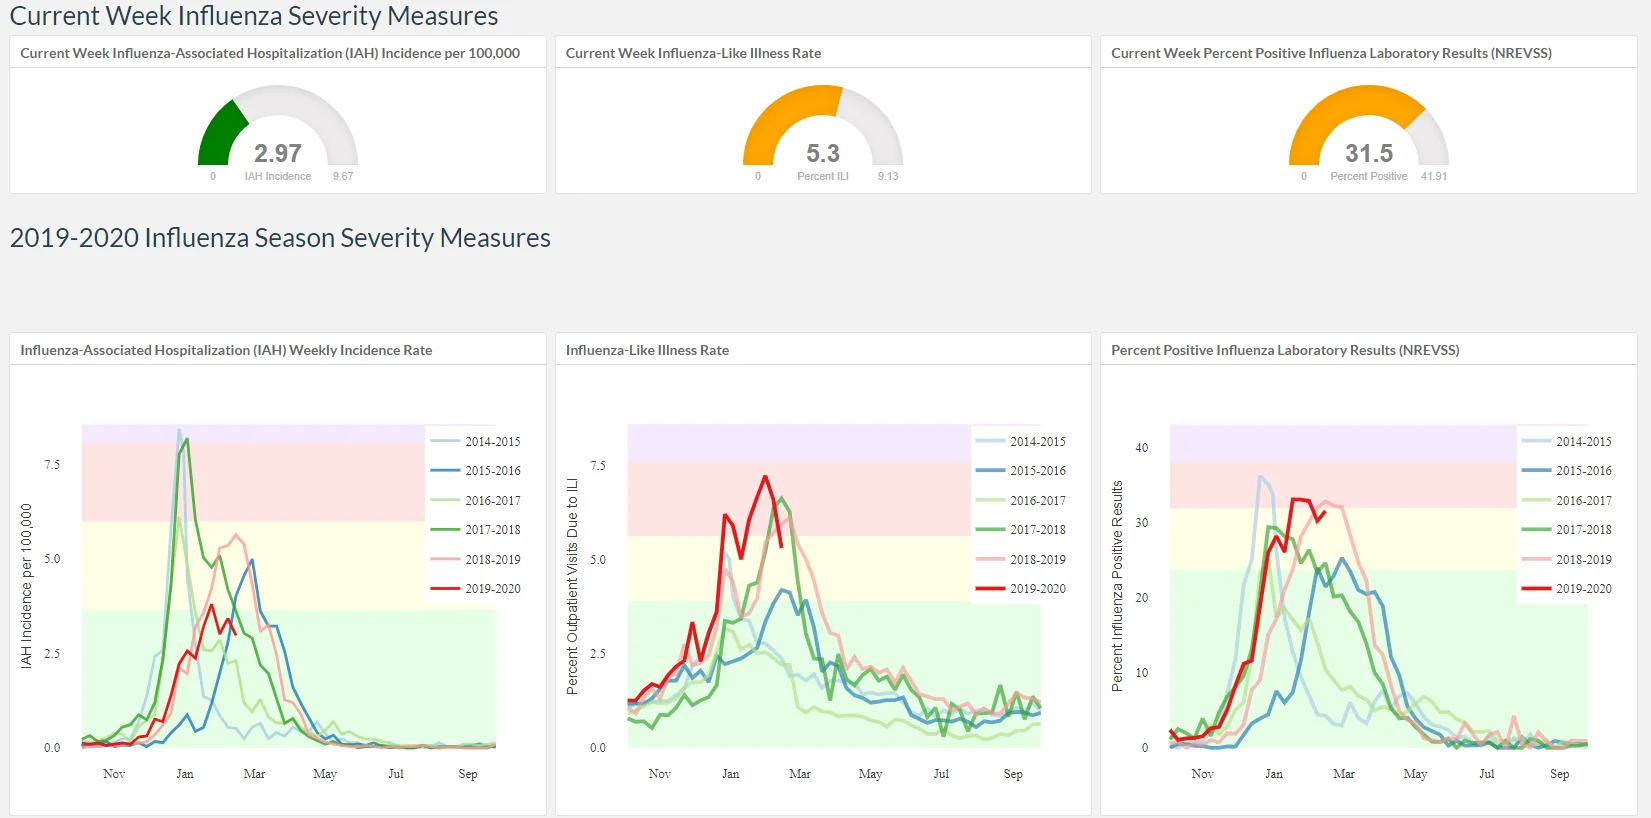Toggle 2019-2020 in NREVSS Percent Positive legend
1651x818 pixels.
[x=1567, y=588]
